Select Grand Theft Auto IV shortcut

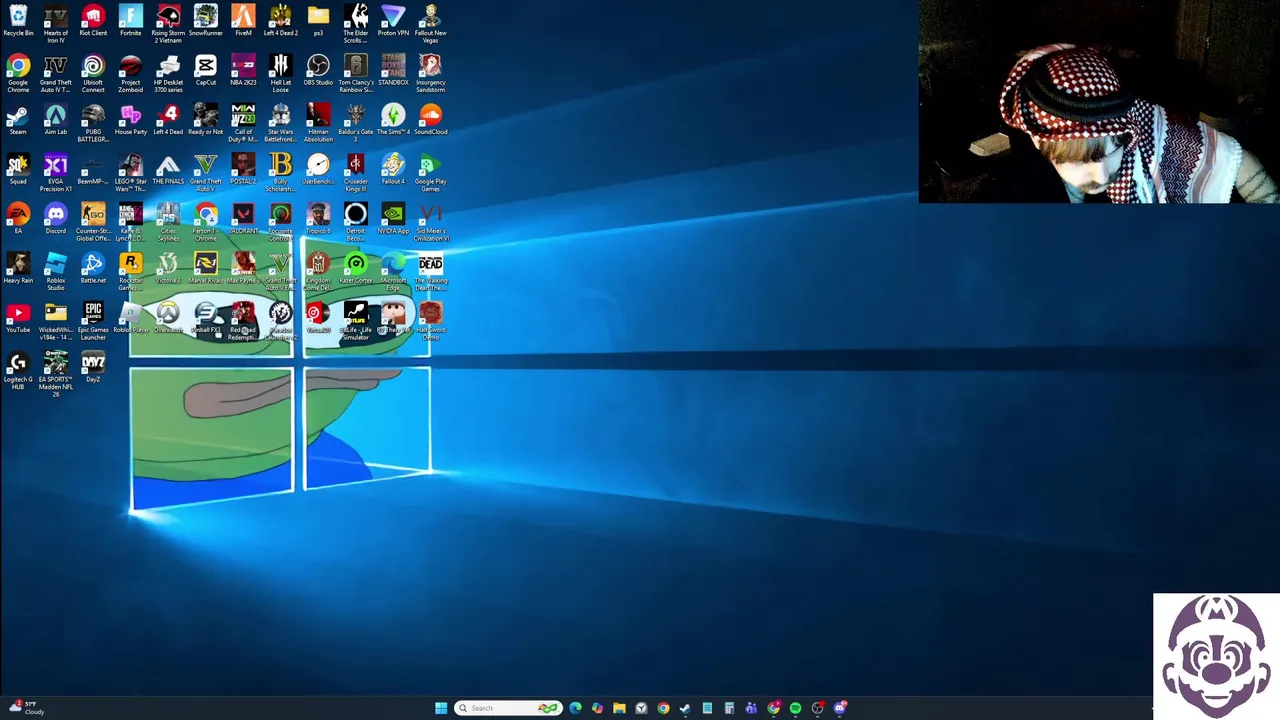click(56, 74)
